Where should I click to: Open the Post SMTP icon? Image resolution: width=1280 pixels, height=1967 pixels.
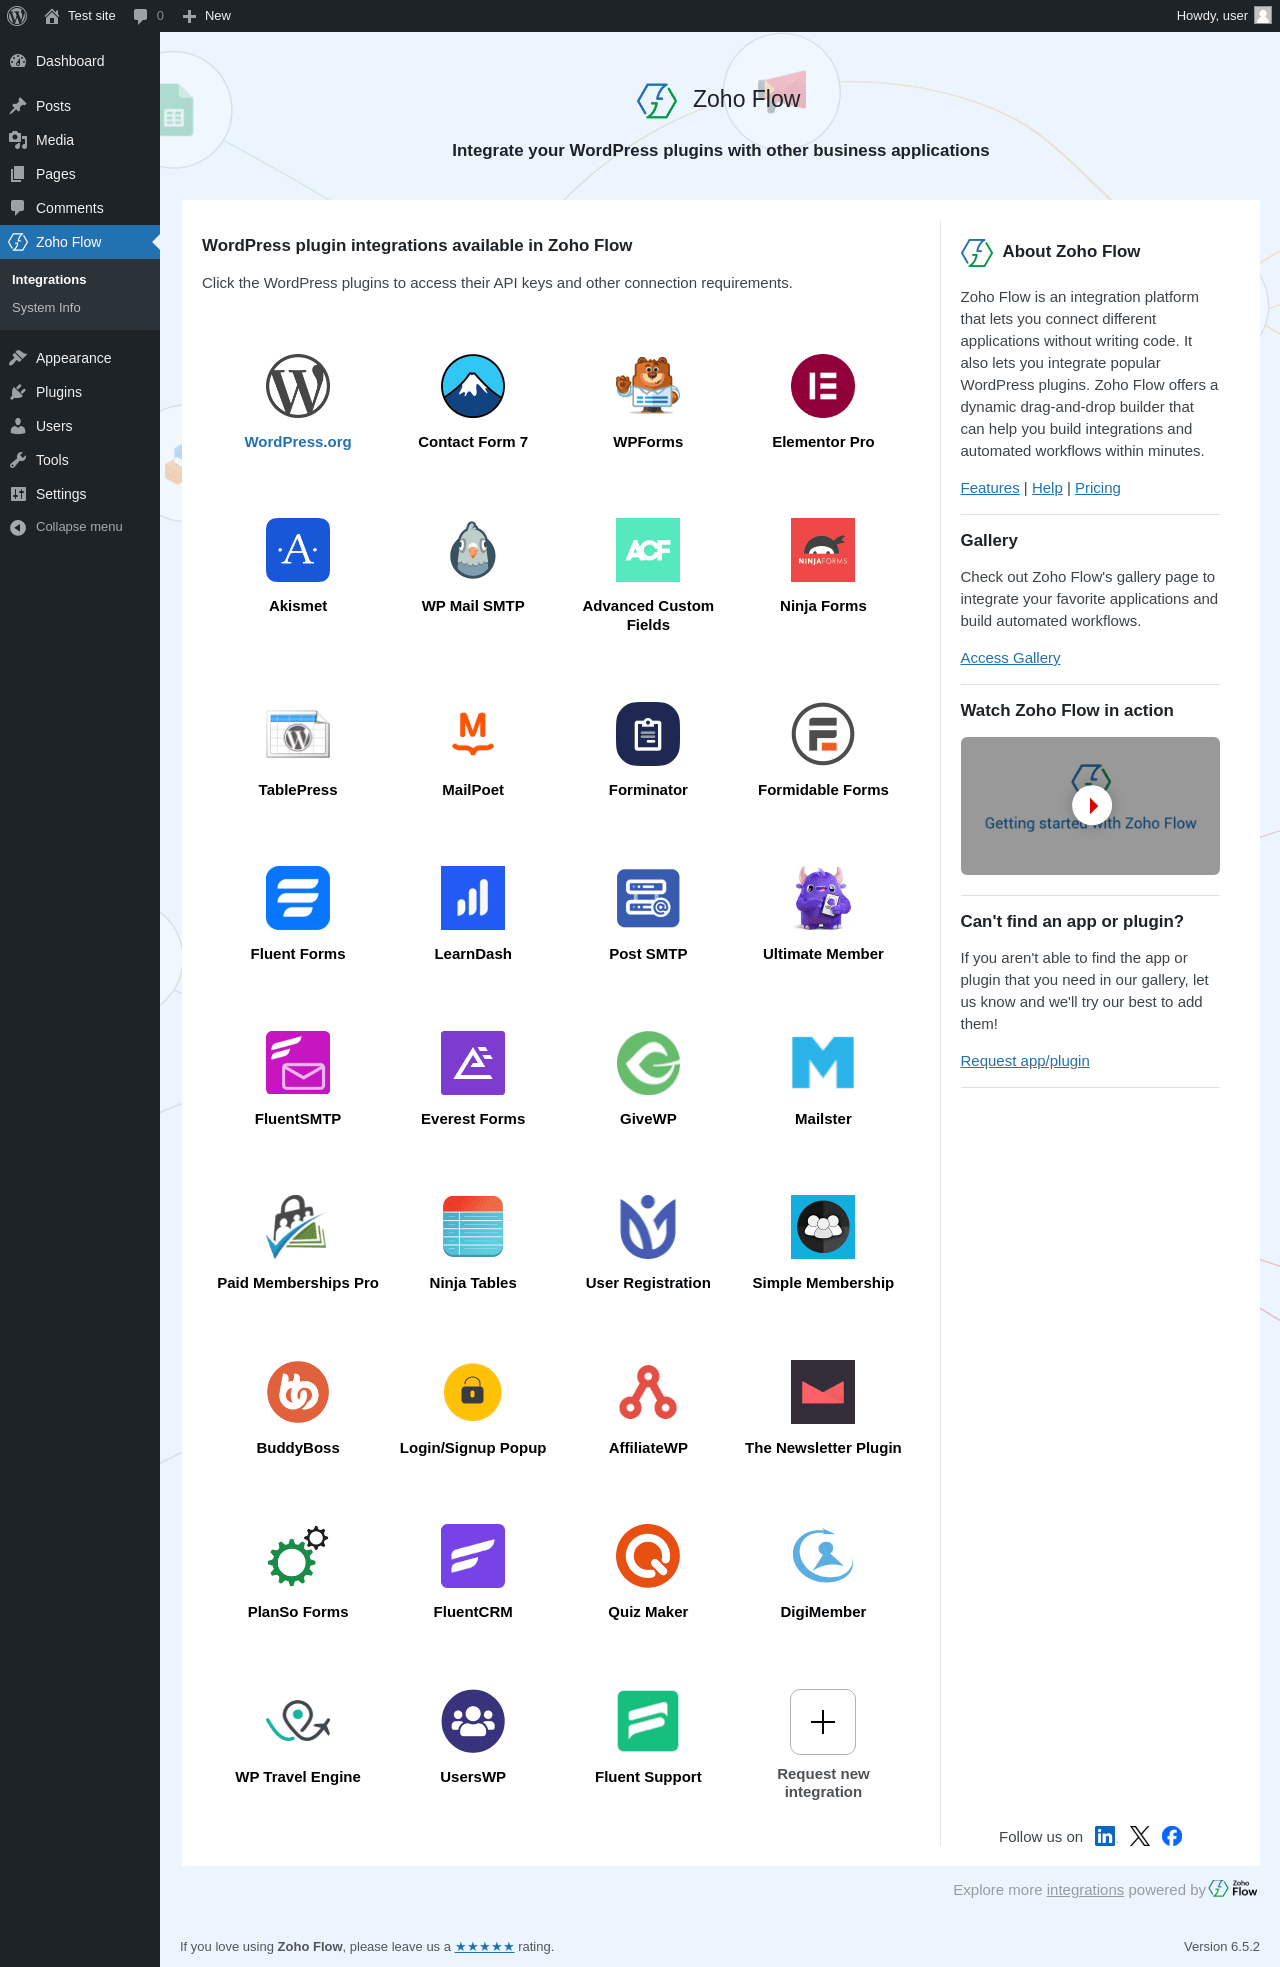(648, 898)
